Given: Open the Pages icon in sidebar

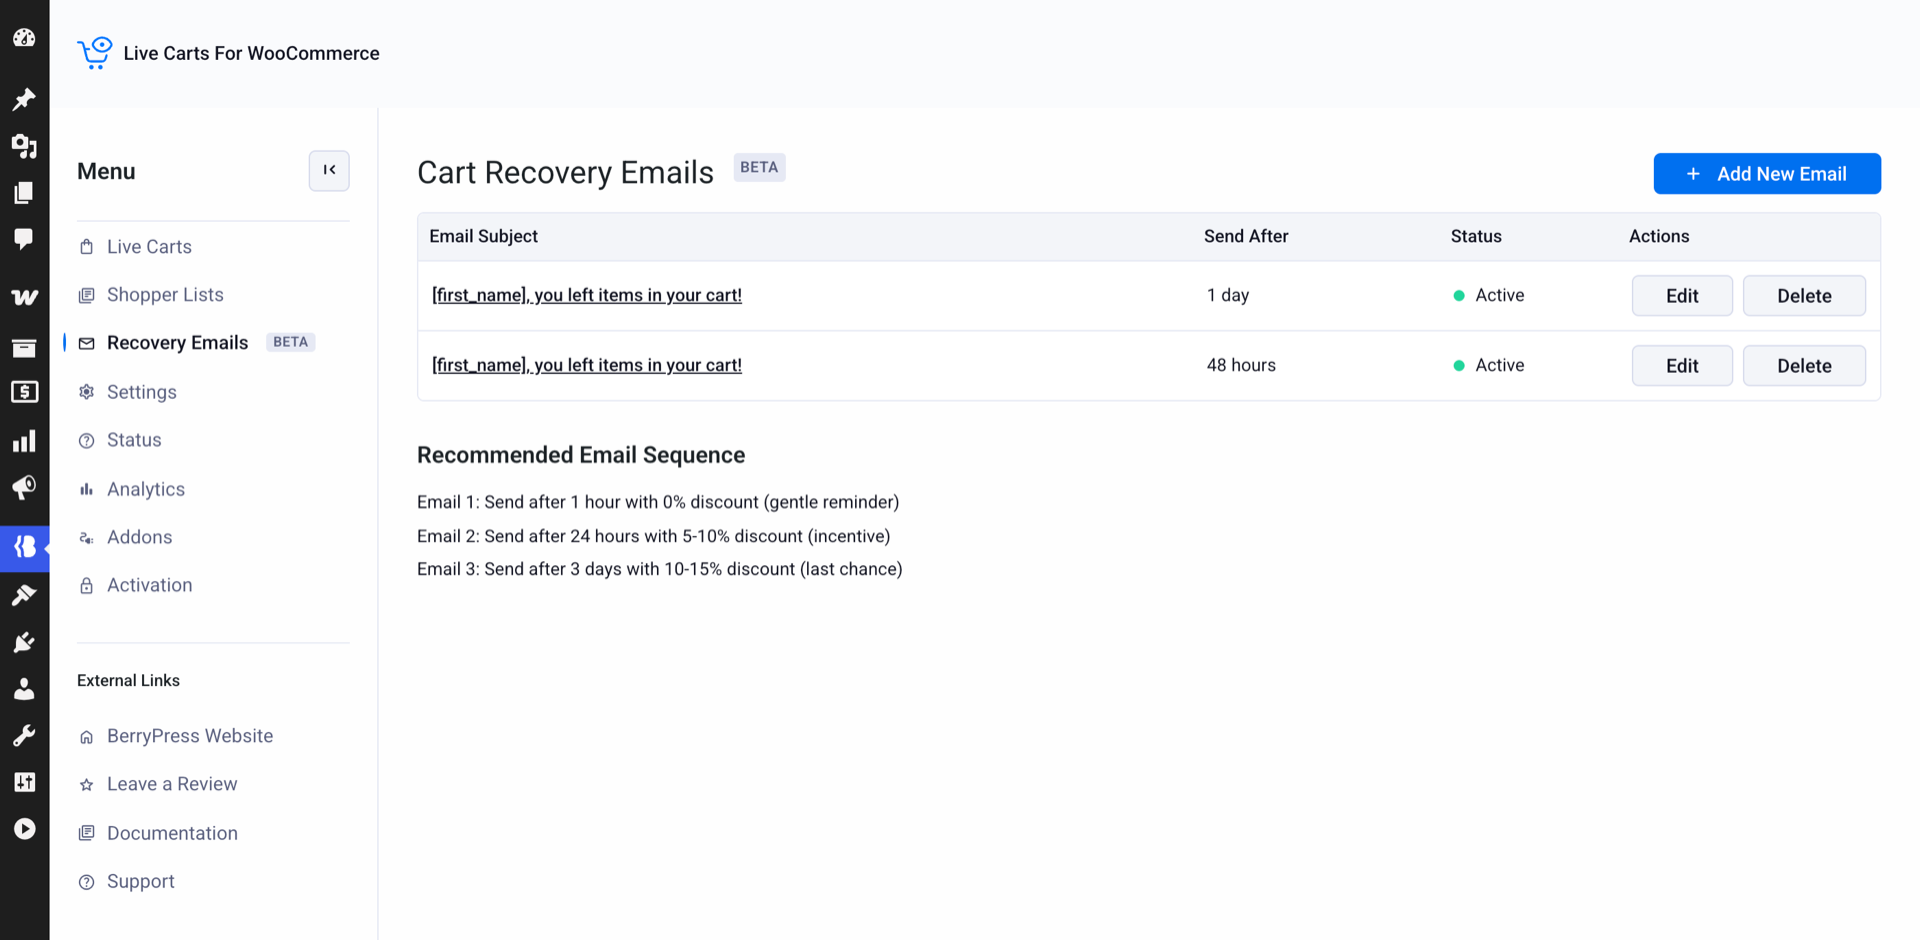Looking at the screenshot, I should [x=24, y=192].
